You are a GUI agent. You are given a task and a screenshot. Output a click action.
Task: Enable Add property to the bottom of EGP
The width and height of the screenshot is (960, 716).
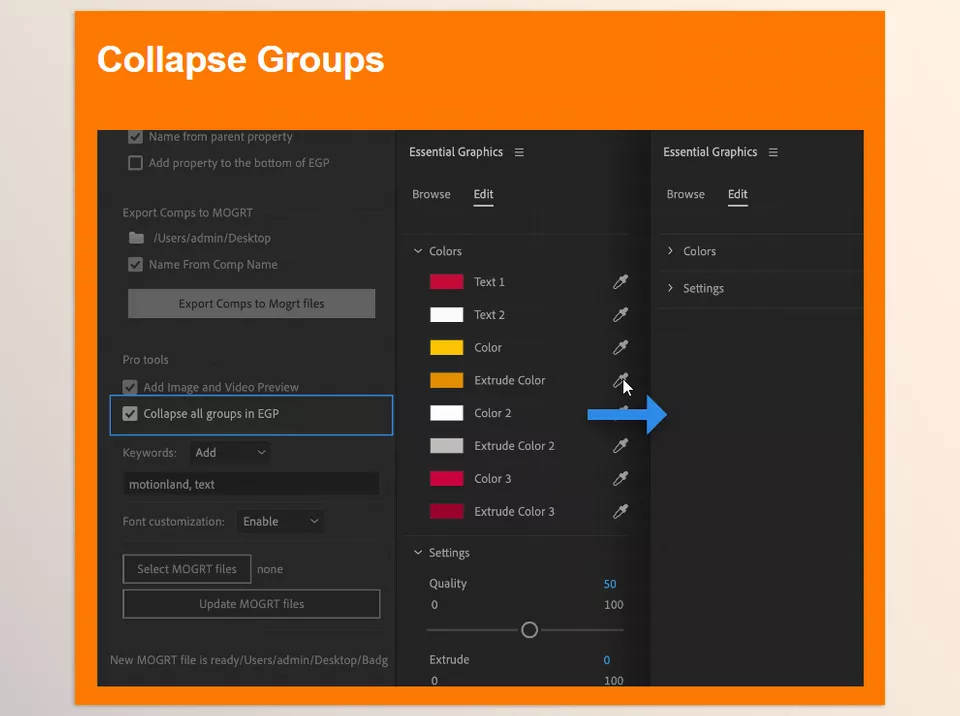(x=135, y=163)
